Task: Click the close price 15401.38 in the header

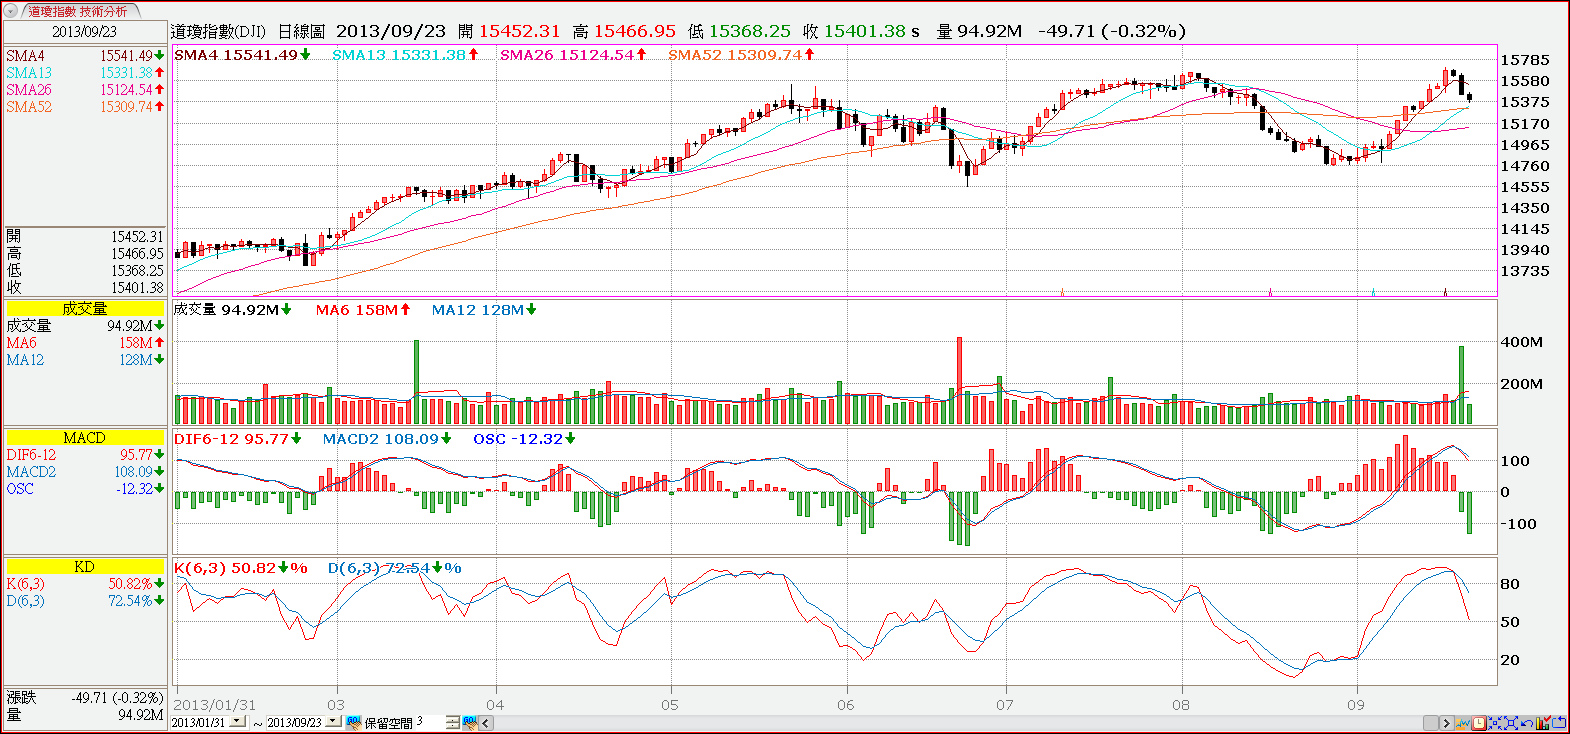Action: point(865,31)
